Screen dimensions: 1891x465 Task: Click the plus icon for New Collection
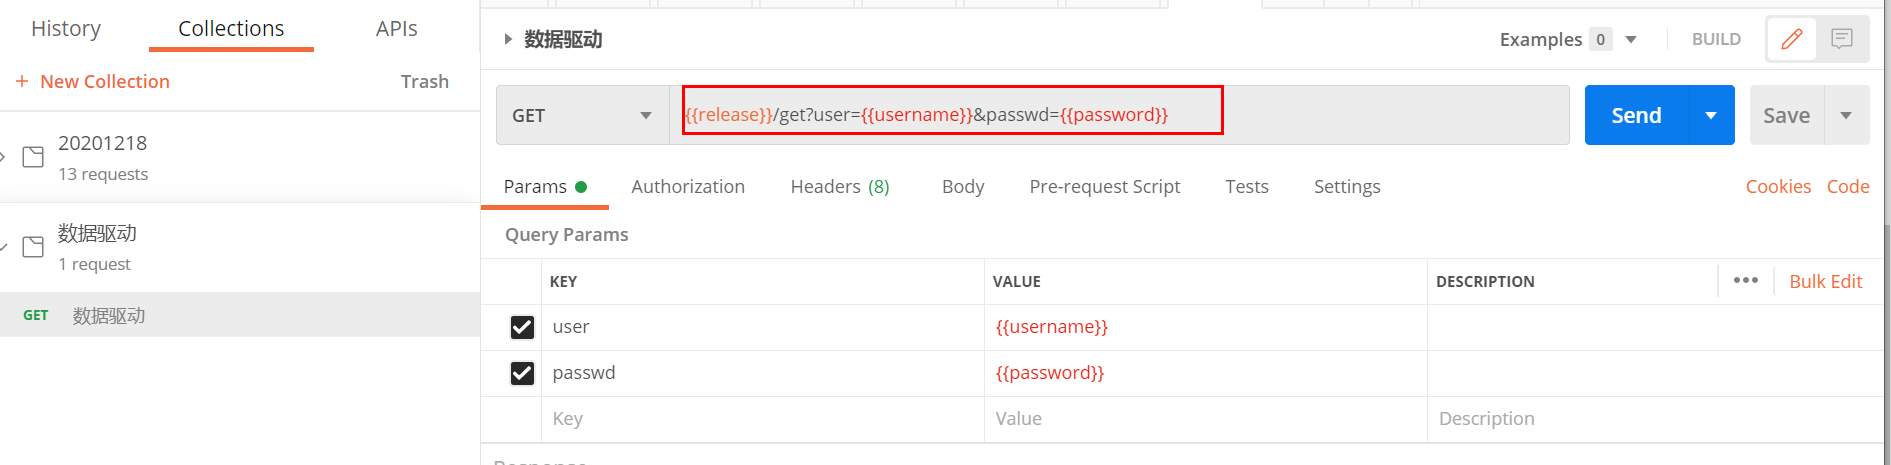click(x=22, y=82)
